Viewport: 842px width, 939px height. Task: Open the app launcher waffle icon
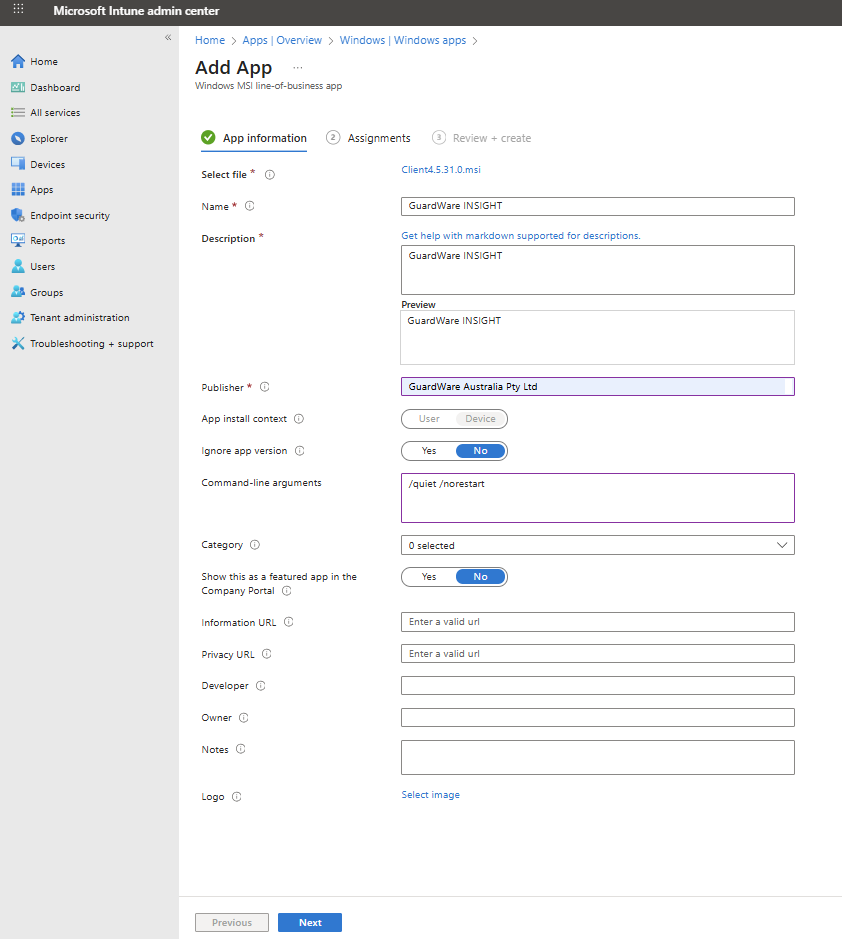pos(18,10)
